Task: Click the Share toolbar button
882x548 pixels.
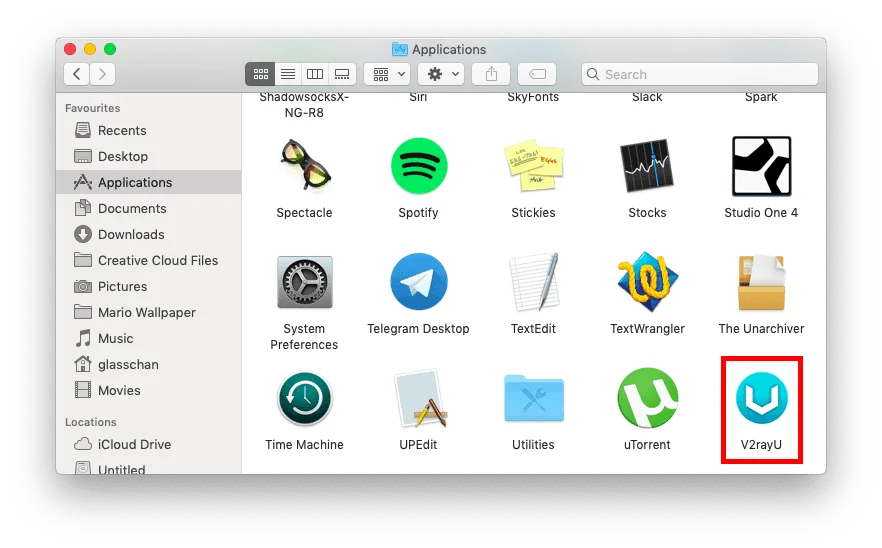Action: click(x=491, y=74)
